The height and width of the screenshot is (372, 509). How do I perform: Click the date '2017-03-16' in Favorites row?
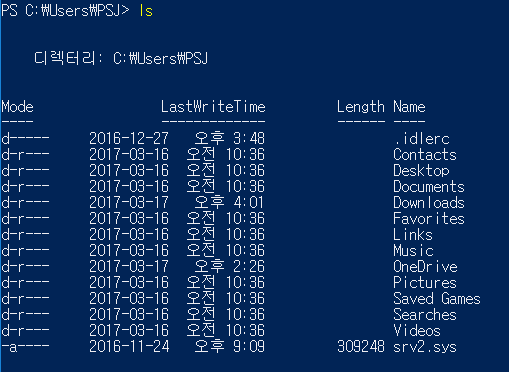[x=129, y=219]
